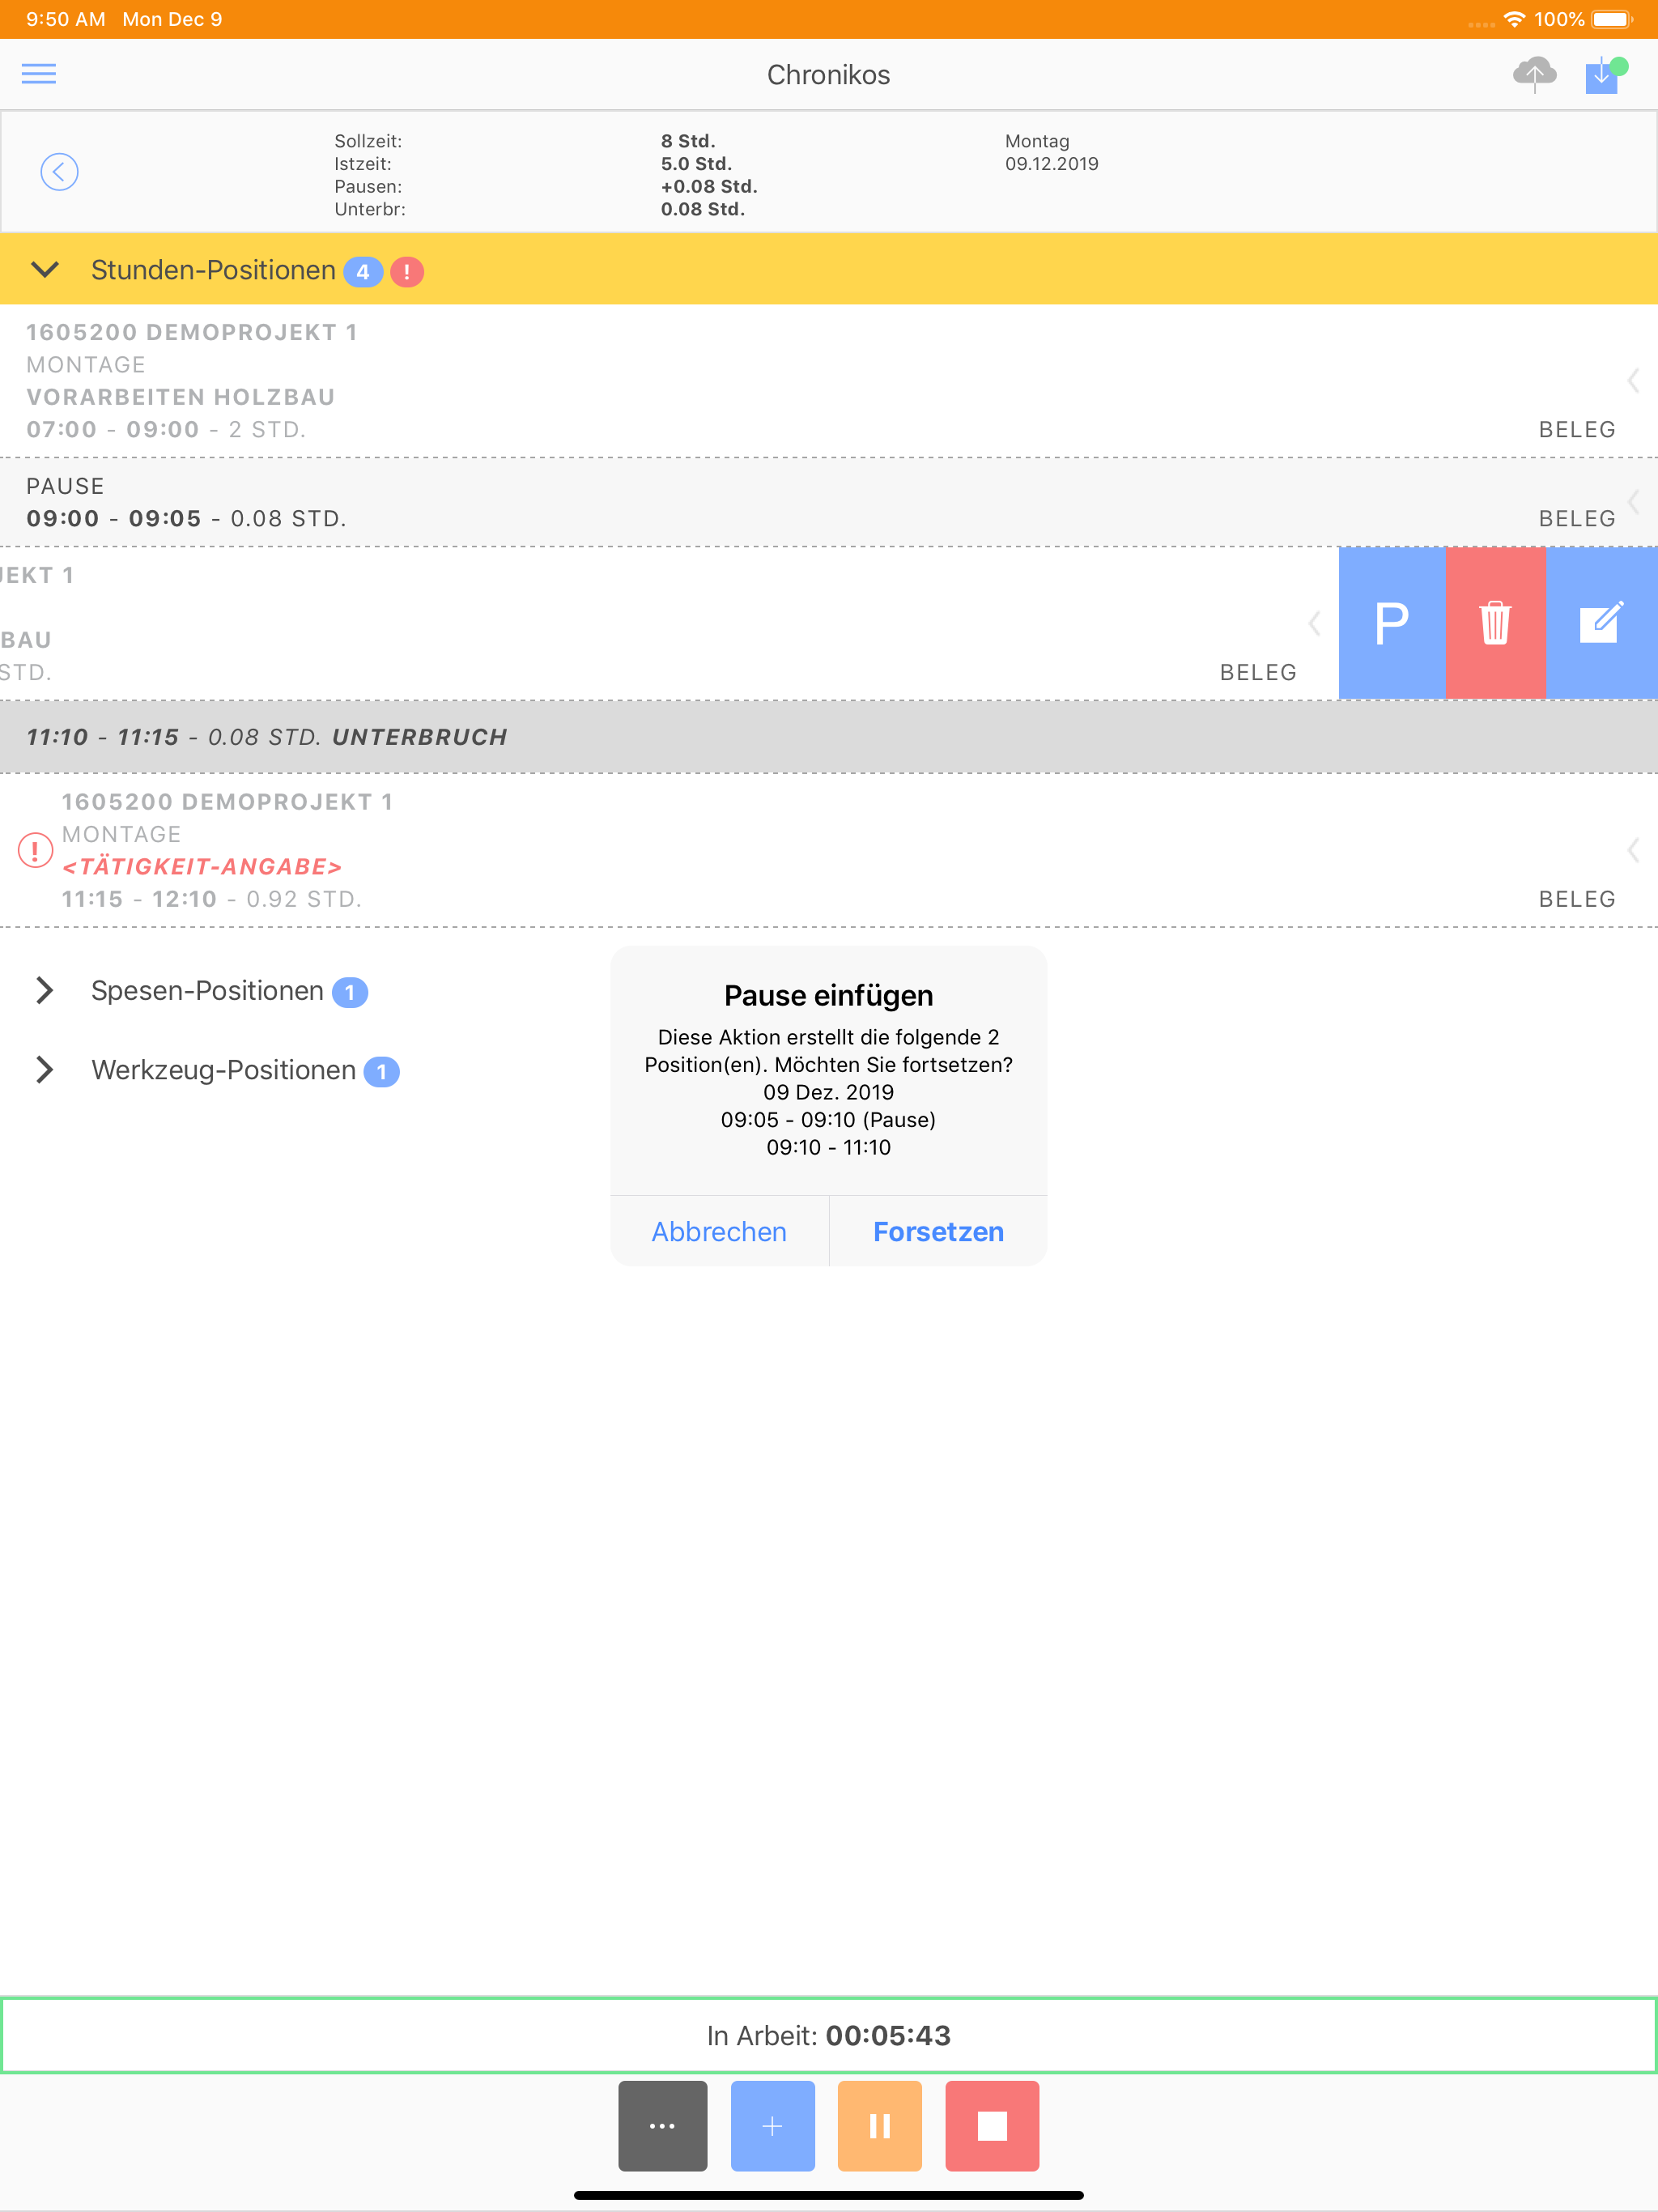
Task: Open BELEG for 11:15 - 12:10 row
Action: click(1577, 899)
